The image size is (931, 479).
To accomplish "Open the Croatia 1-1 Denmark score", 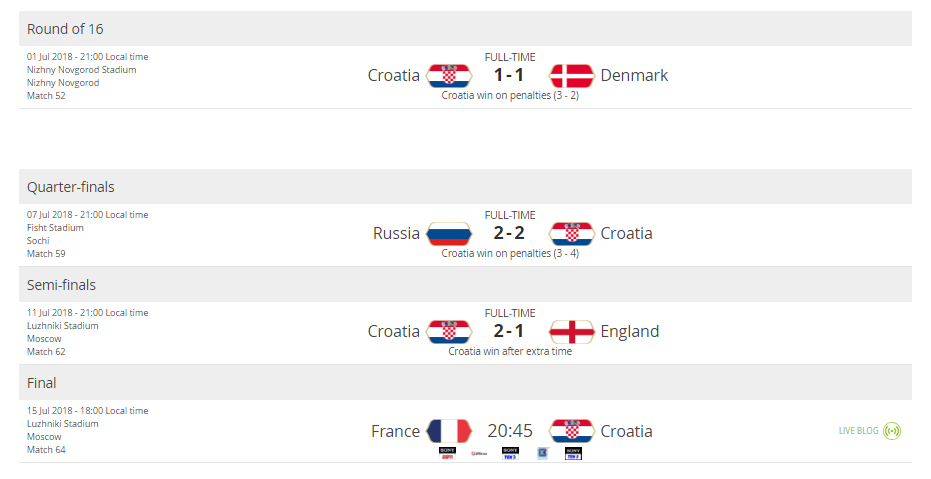I will point(509,75).
